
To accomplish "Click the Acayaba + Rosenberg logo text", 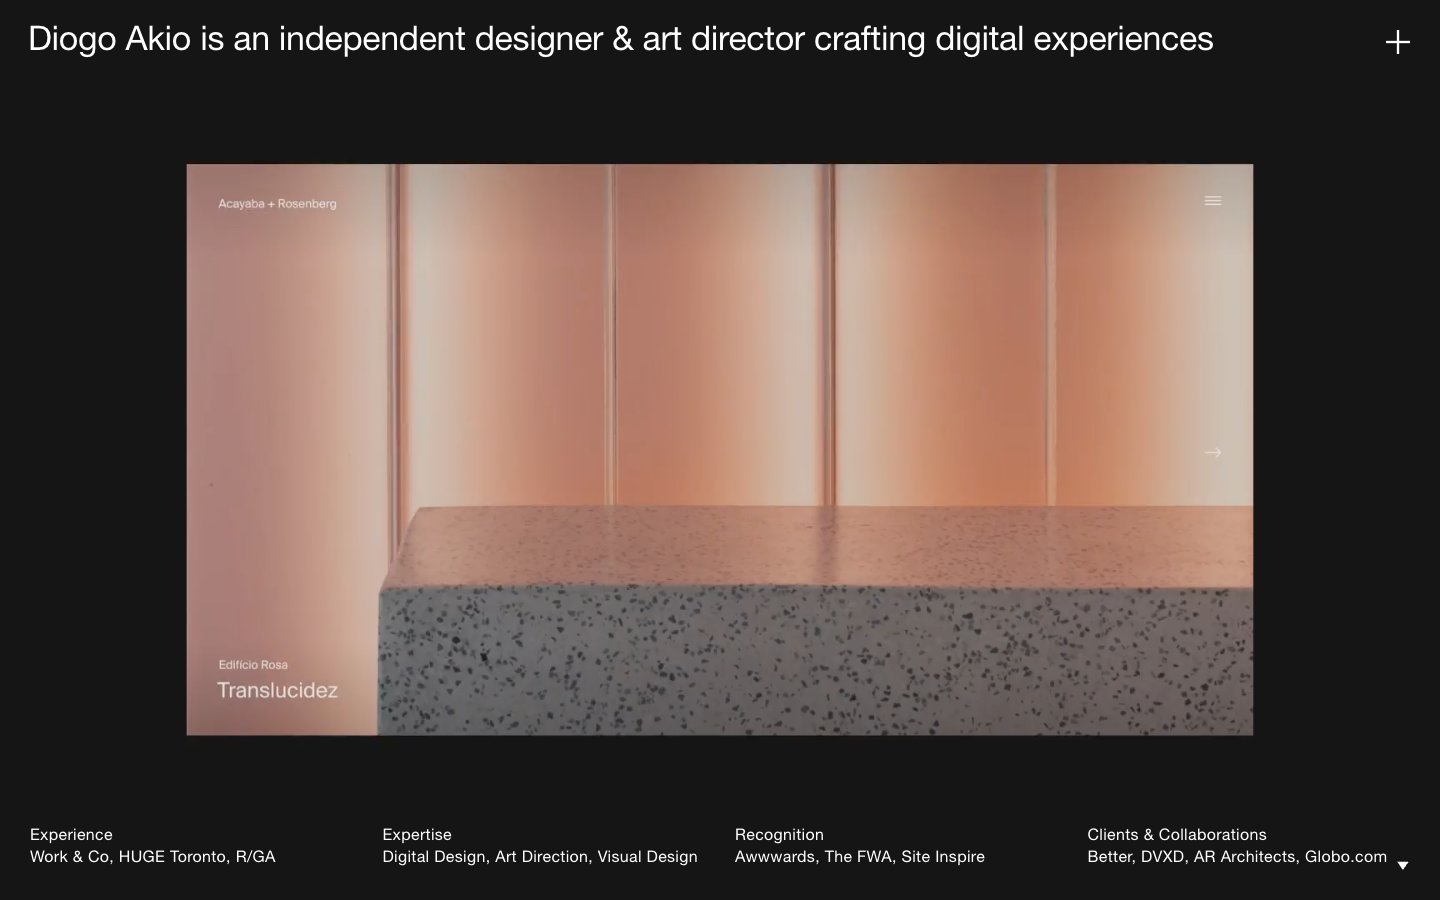I will click(277, 204).
